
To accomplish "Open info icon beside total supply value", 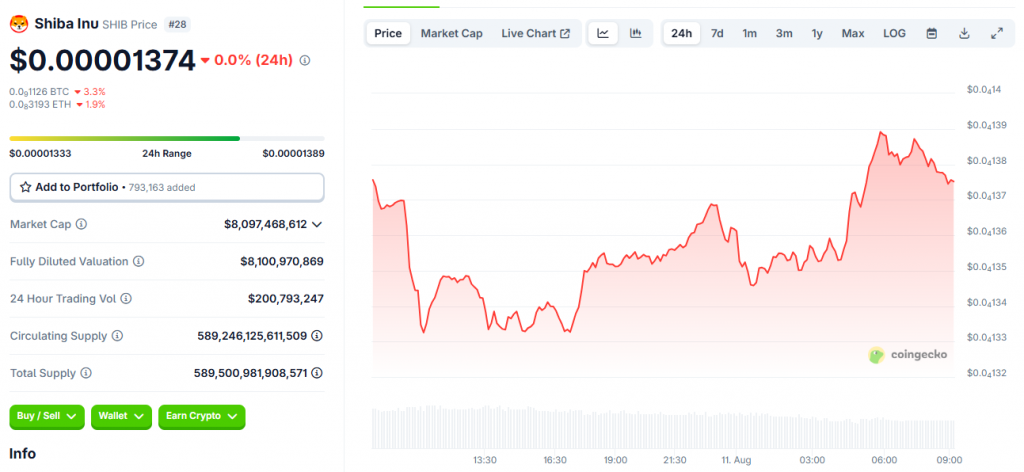I will [317, 373].
